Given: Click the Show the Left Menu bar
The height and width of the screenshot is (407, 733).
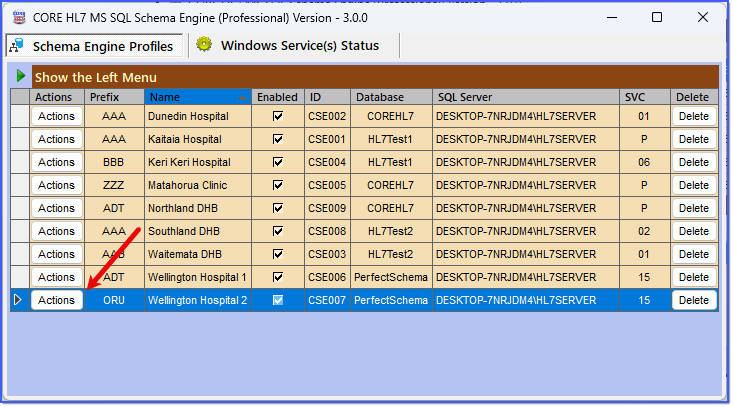Looking at the screenshot, I should [375, 77].
